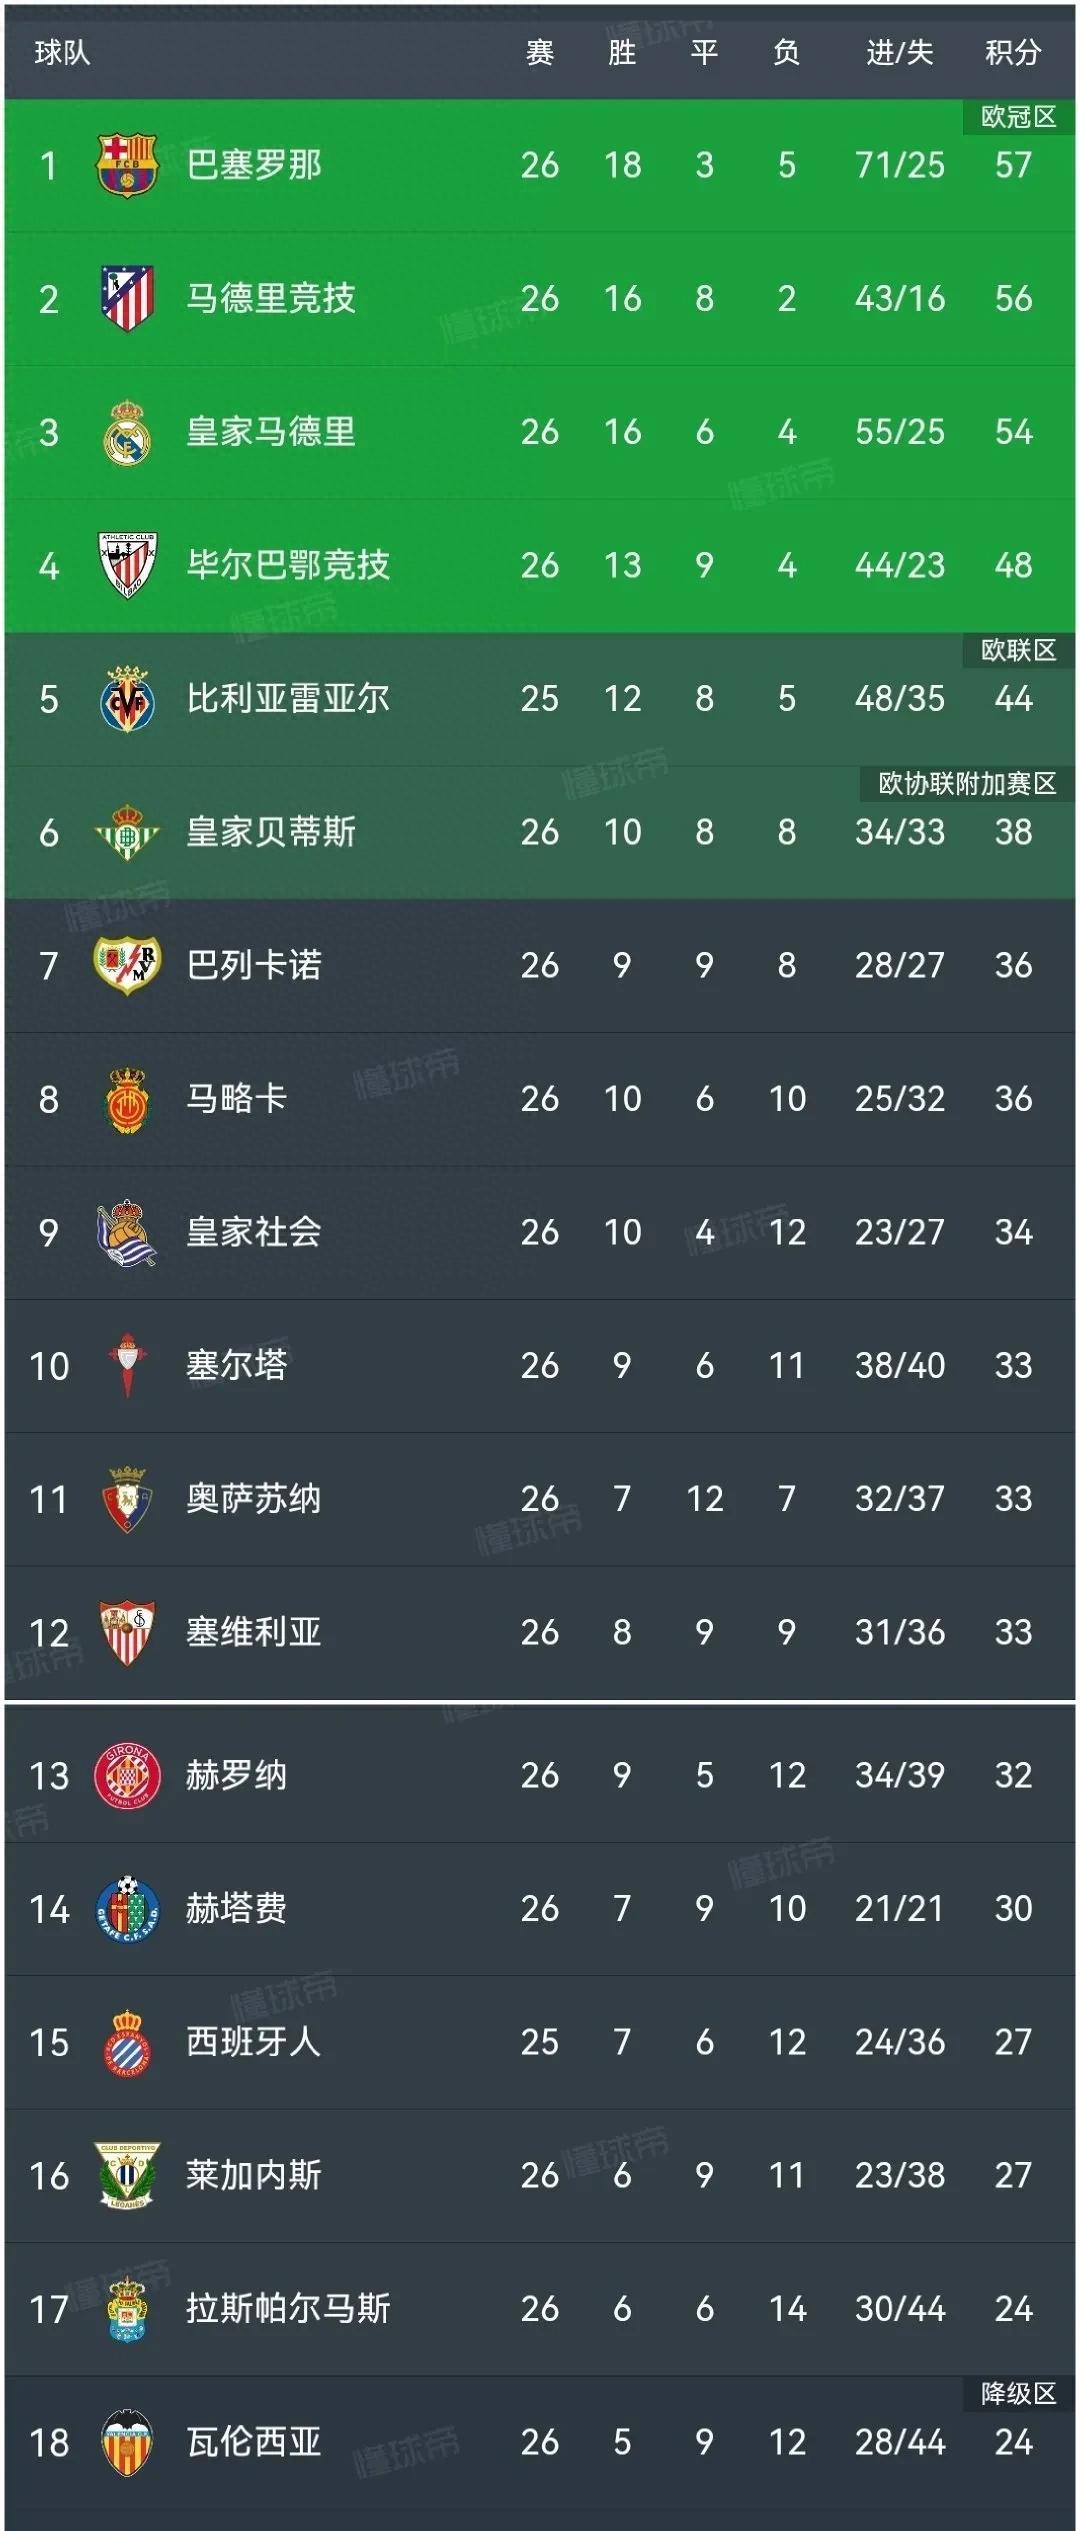Open the 皇家社会 team name link
The image size is (1080, 2531).
click(x=254, y=1232)
